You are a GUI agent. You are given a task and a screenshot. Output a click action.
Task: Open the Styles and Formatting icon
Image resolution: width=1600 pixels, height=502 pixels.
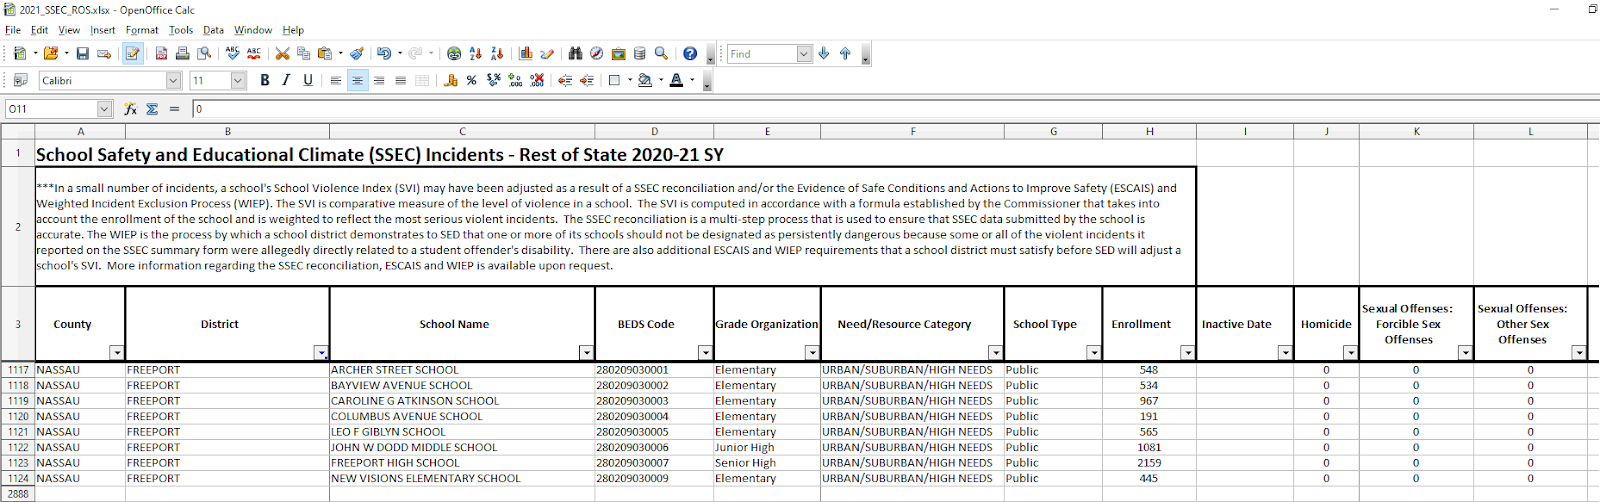click(20, 80)
